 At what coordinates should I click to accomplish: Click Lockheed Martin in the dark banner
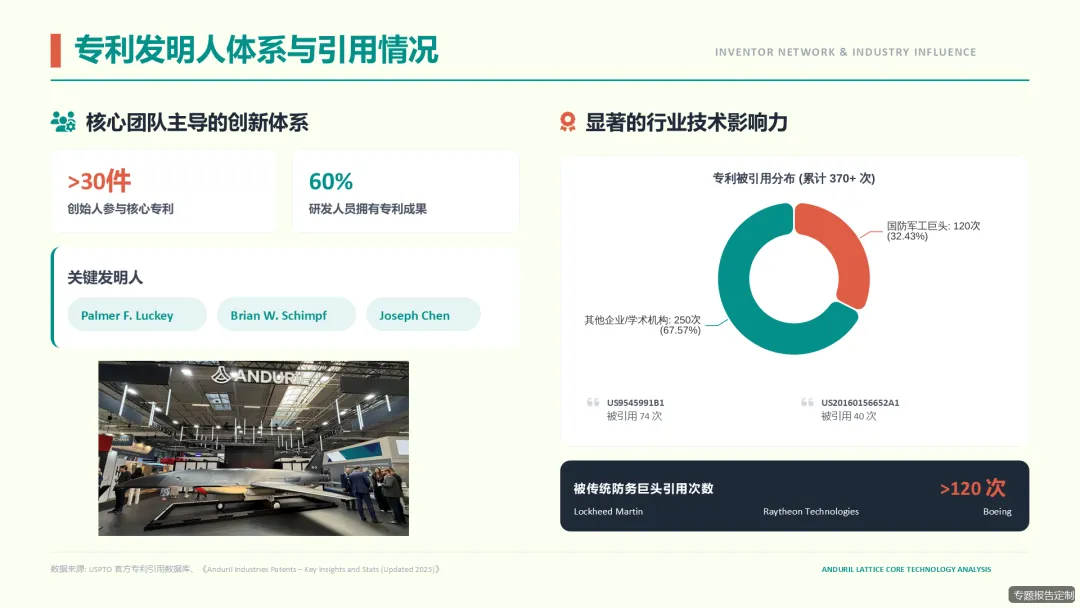(608, 512)
